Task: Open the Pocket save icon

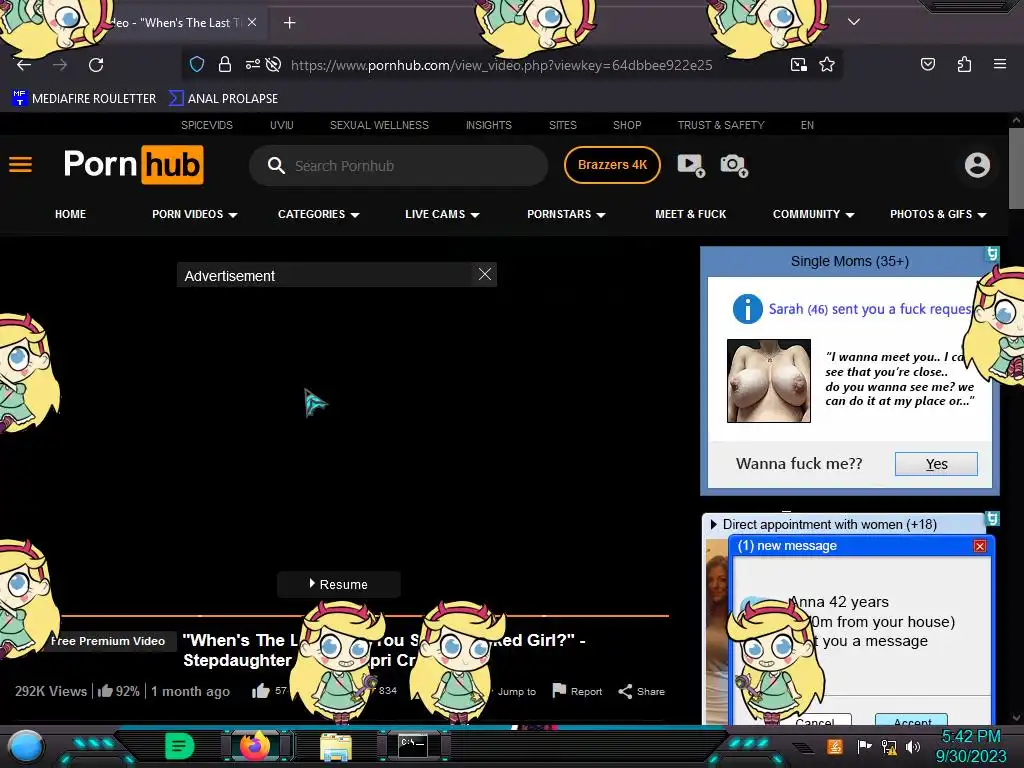Action: [927, 64]
